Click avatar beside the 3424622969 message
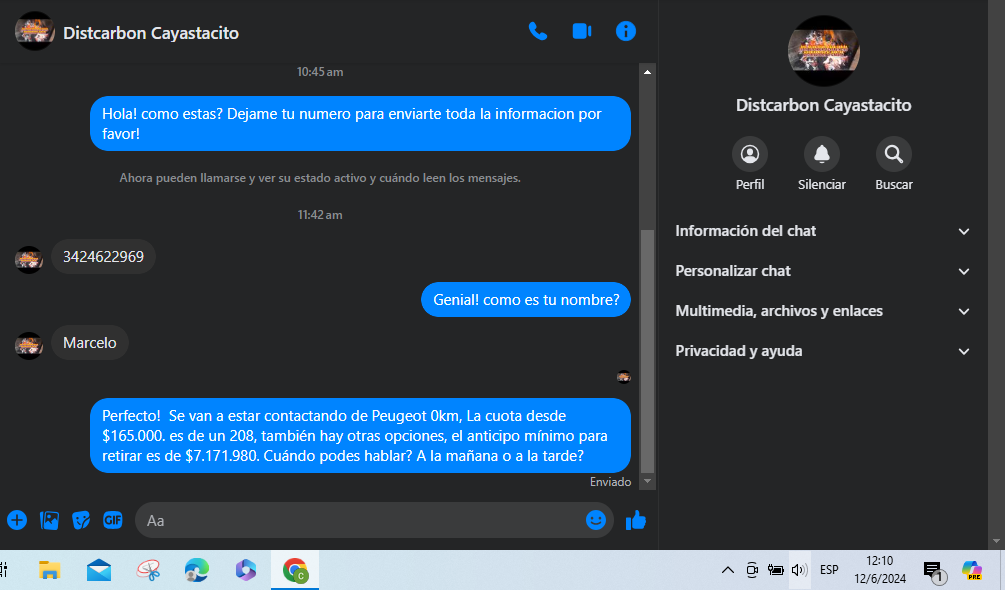This screenshot has width=1005, height=590. [x=29, y=259]
